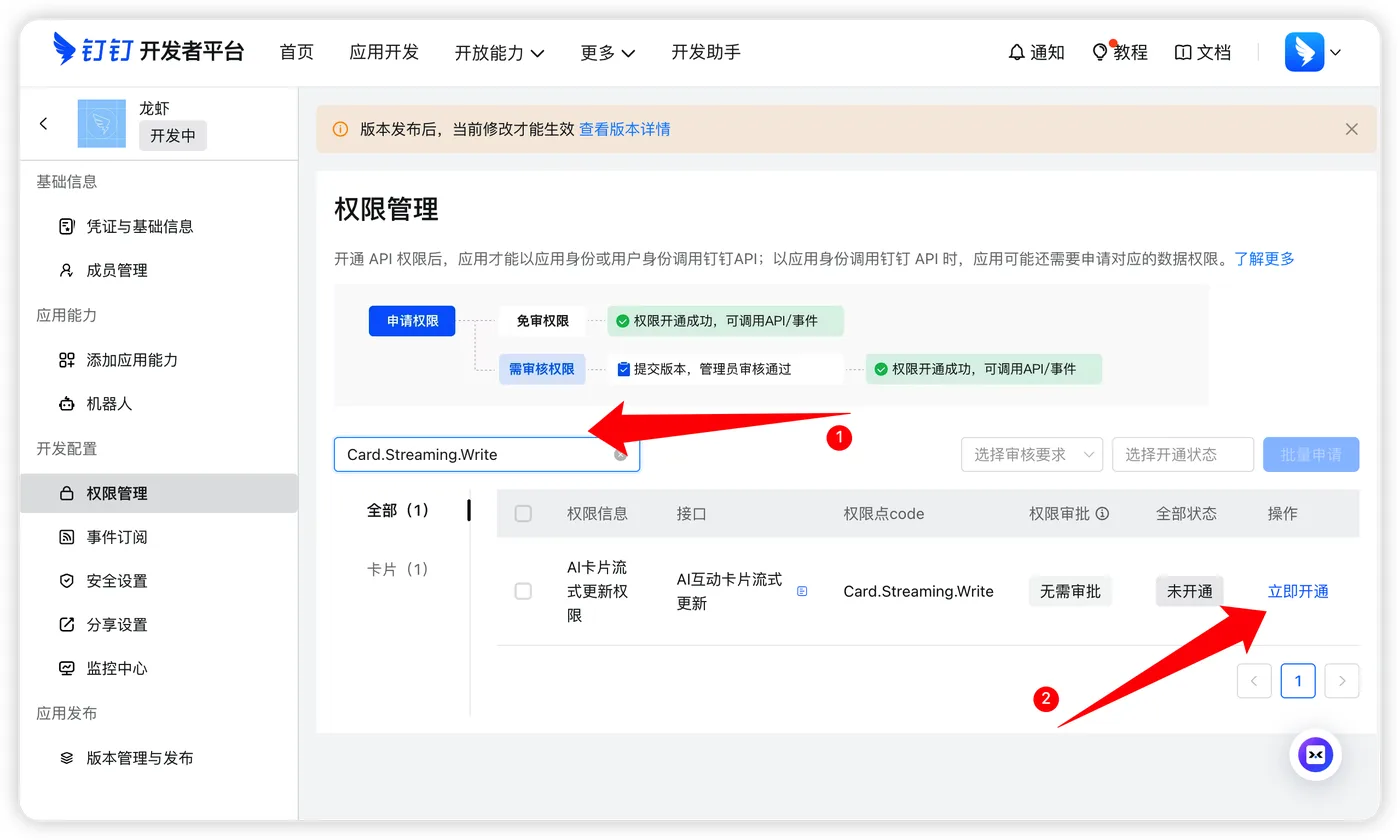Click the permission search input field

(x=487, y=454)
